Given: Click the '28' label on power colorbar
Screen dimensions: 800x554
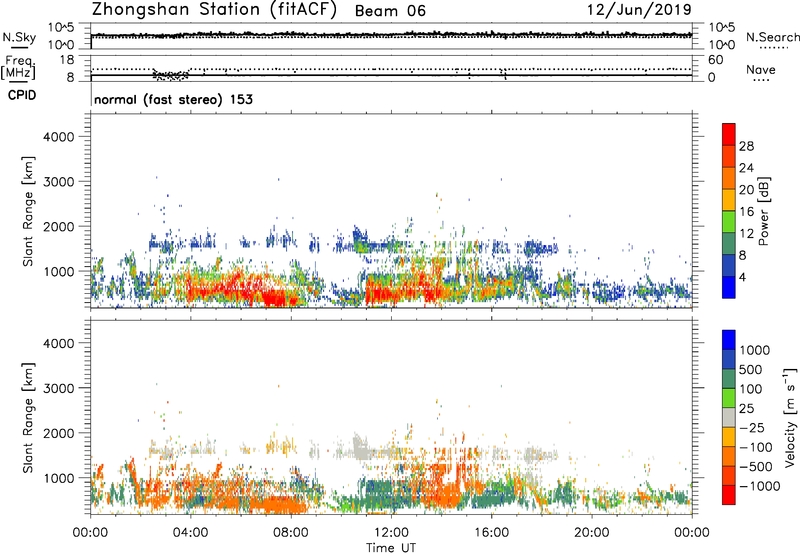Looking at the screenshot, I should click(x=746, y=146).
